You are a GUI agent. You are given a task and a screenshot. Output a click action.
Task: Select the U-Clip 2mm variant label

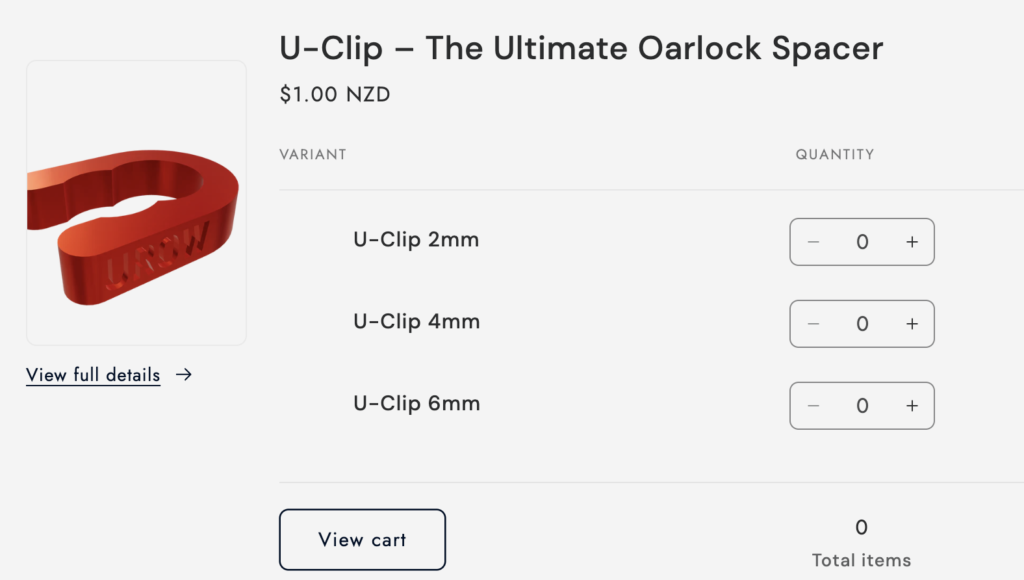click(x=416, y=240)
